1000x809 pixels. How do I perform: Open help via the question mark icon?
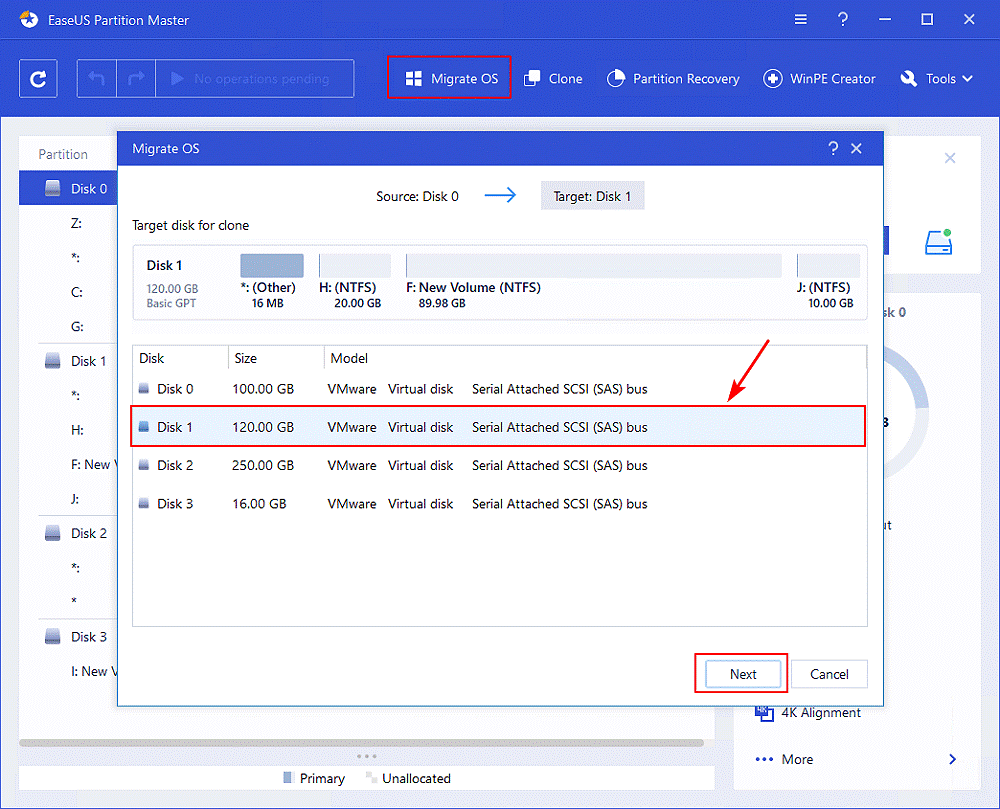[842, 19]
